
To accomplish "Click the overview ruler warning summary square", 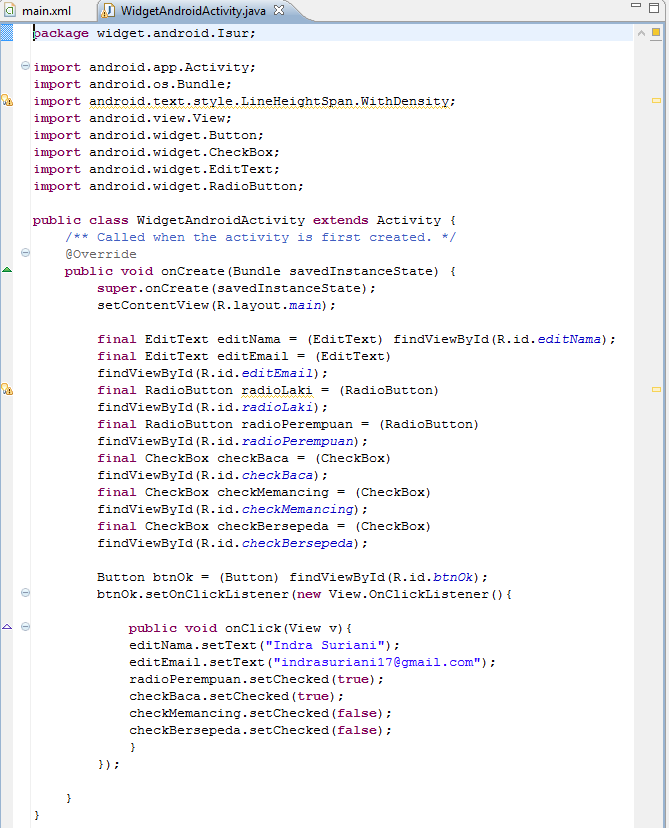I will pyautogui.click(x=656, y=33).
